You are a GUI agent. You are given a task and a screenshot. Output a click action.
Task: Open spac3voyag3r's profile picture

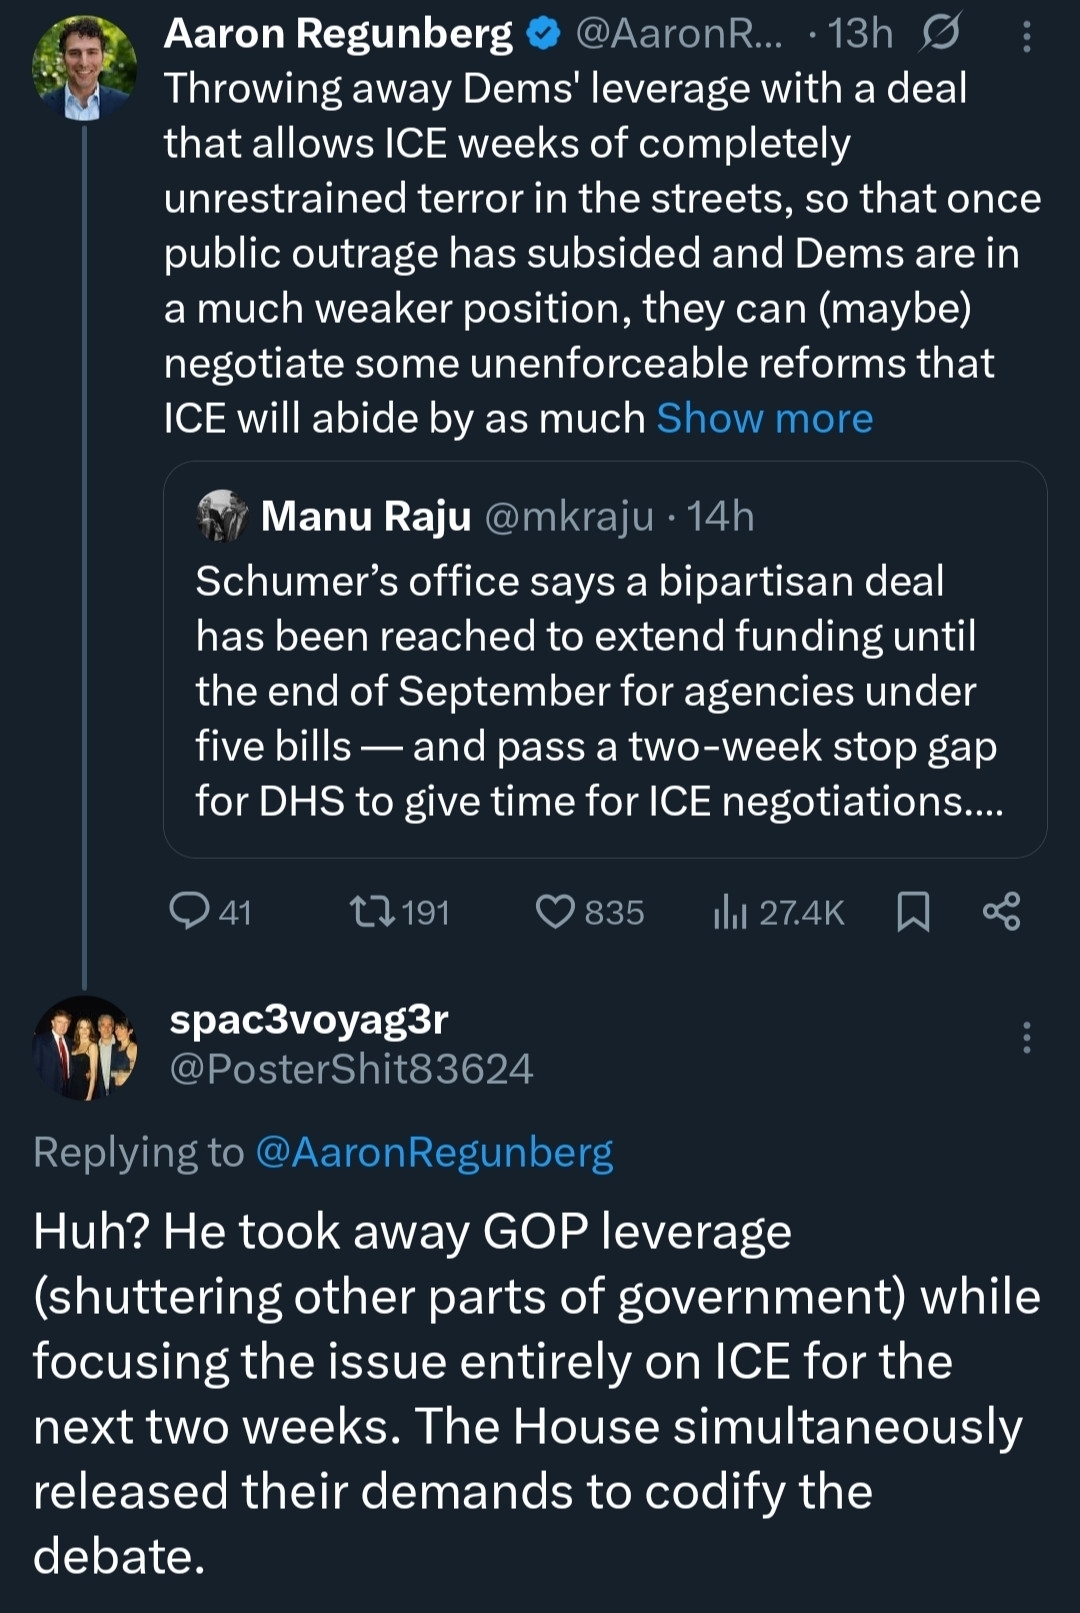[84, 1048]
